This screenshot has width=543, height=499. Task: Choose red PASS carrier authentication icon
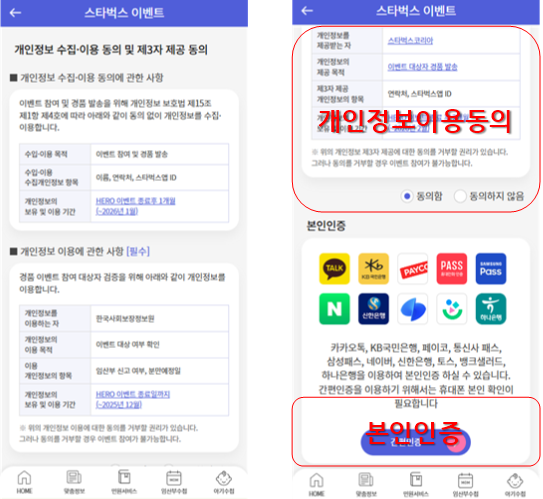click(x=452, y=268)
